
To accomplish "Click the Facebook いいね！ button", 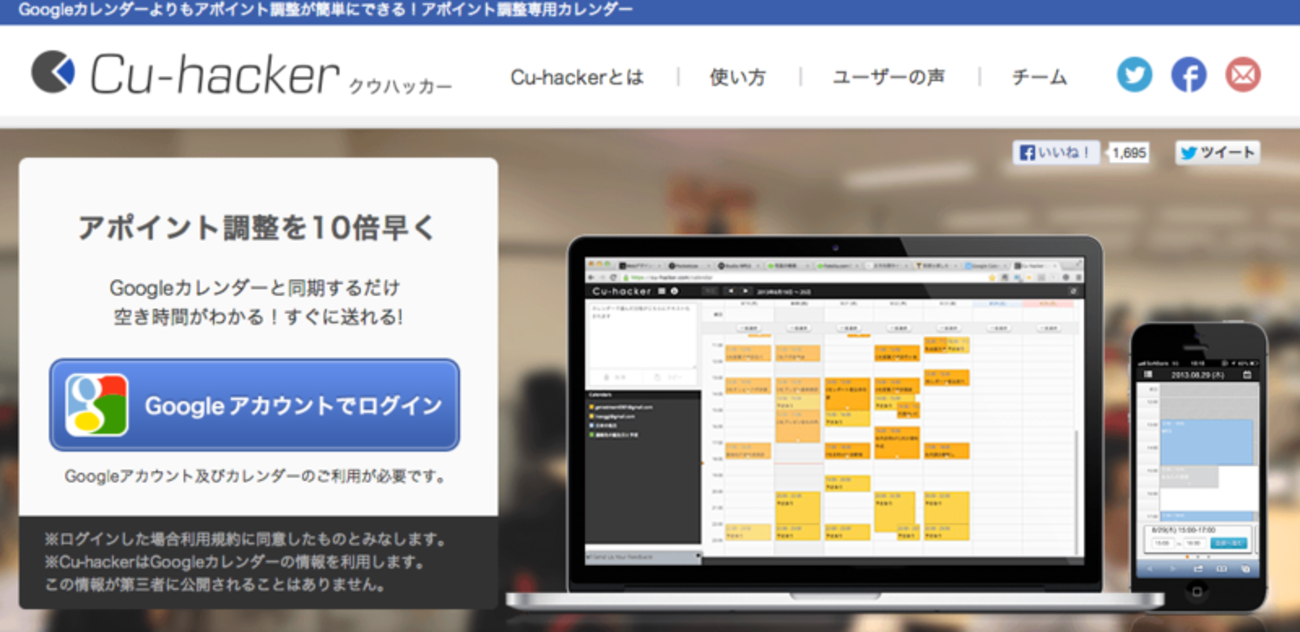I will tap(1056, 153).
